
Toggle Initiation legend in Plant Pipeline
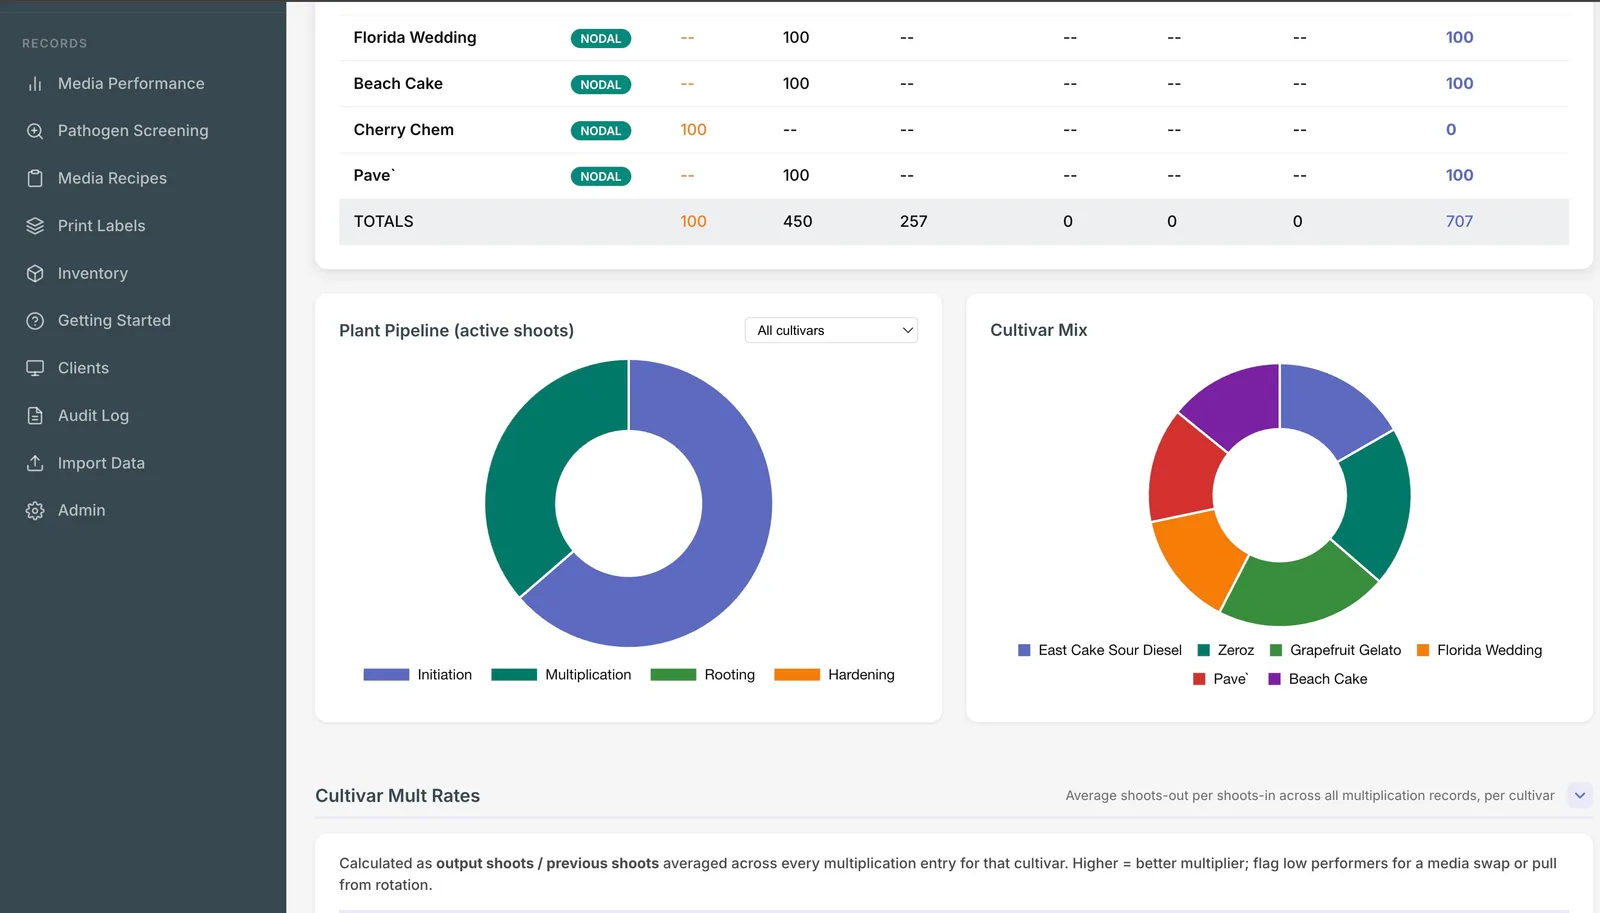coord(418,675)
